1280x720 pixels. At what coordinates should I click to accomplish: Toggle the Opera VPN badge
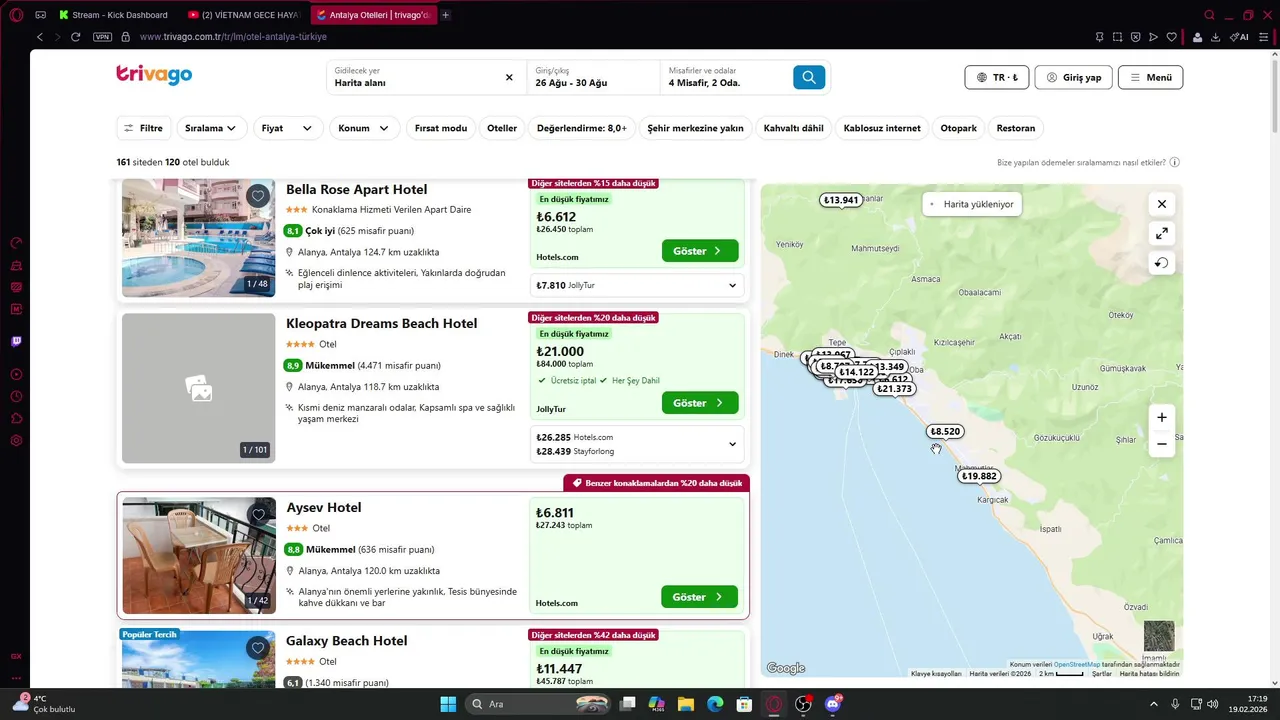coord(102,37)
